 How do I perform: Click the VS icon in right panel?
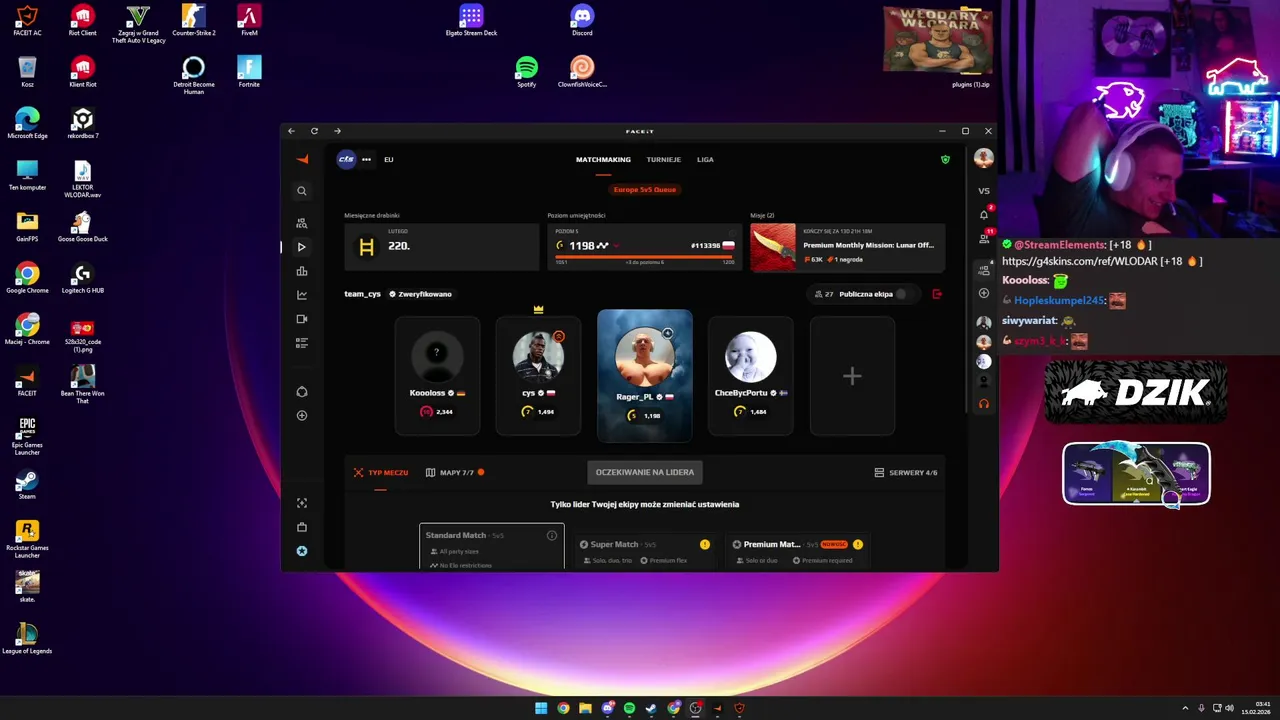pyautogui.click(x=984, y=191)
